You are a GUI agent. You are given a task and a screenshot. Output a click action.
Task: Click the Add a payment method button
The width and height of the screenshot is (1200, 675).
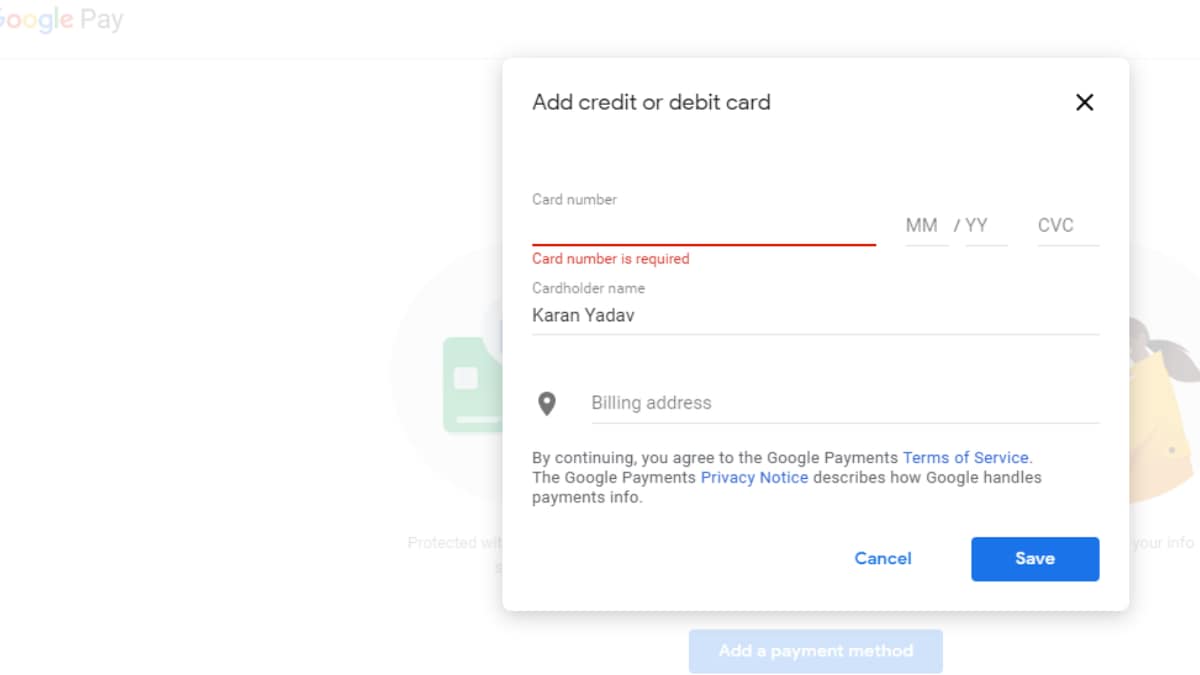pyautogui.click(x=815, y=651)
